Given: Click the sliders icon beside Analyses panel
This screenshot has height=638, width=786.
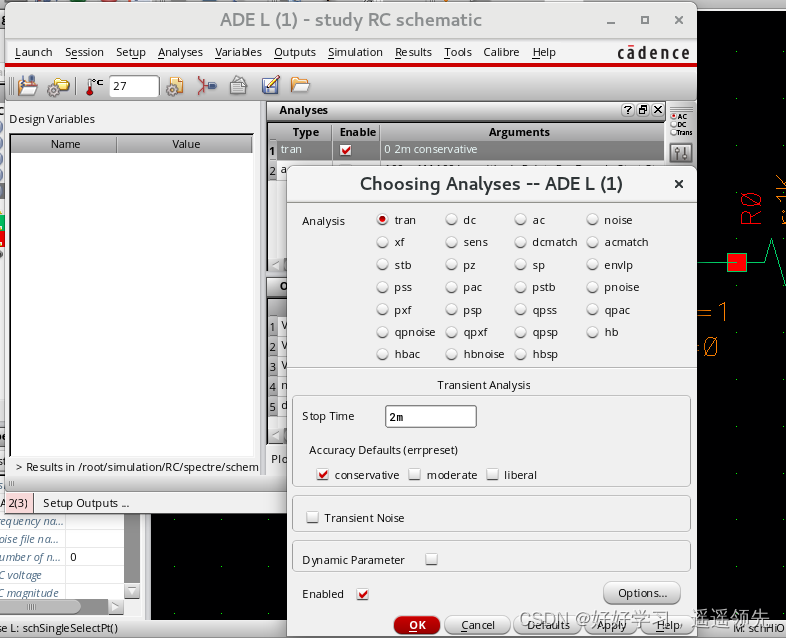Looking at the screenshot, I should [681, 153].
